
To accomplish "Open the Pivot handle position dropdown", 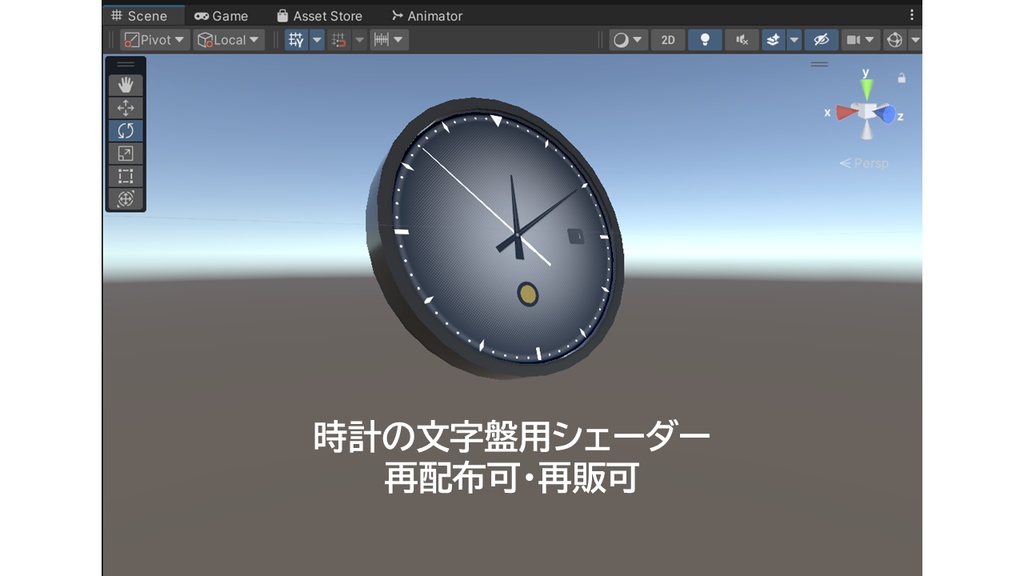I will tap(152, 40).
